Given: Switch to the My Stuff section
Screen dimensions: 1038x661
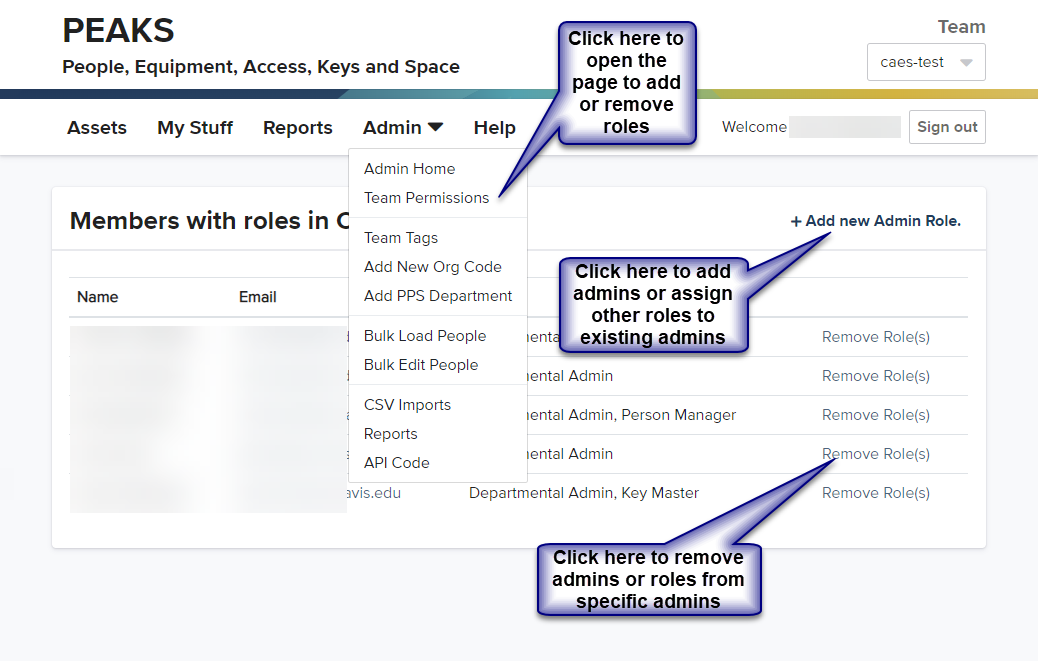Looking at the screenshot, I should [x=194, y=127].
